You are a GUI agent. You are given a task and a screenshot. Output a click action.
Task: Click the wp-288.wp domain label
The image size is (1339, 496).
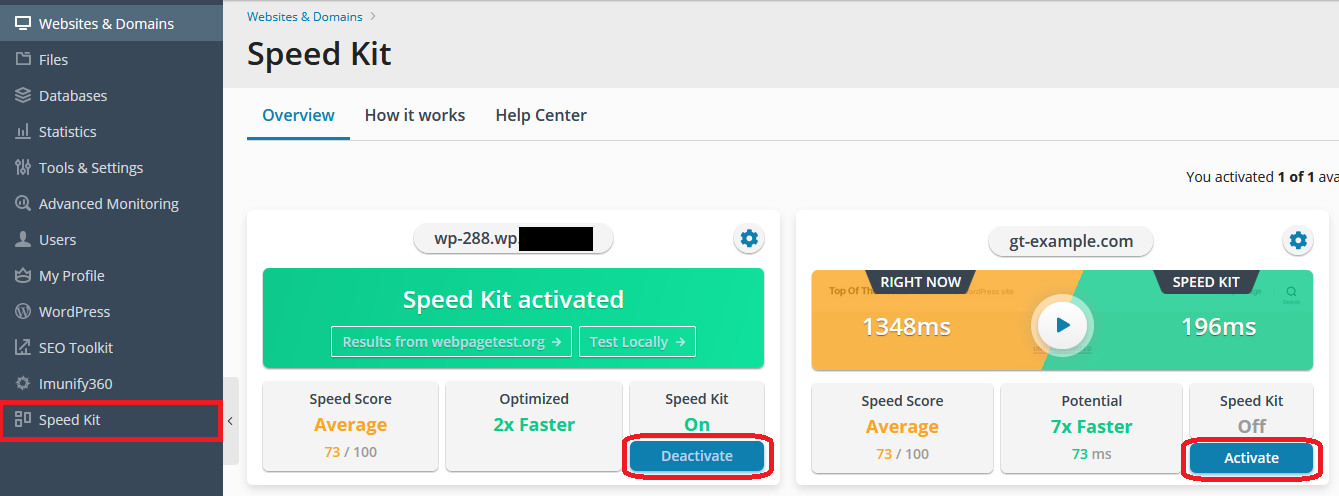point(513,239)
